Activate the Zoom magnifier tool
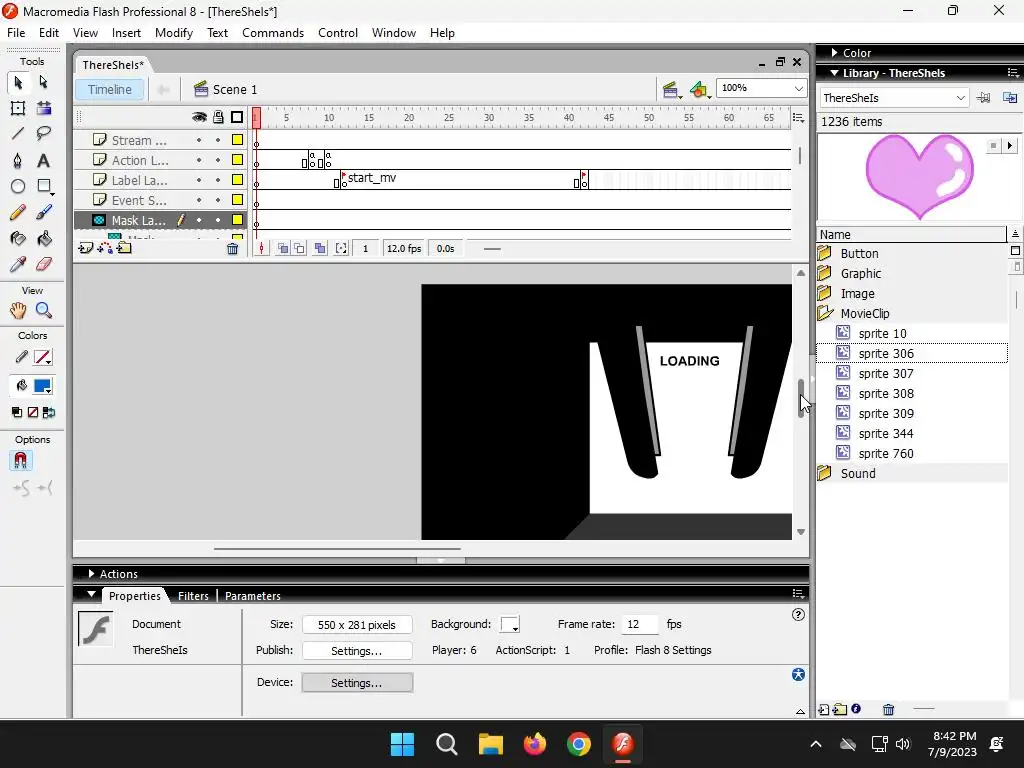The height and width of the screenshot is (768, 1024). [44, 311]
